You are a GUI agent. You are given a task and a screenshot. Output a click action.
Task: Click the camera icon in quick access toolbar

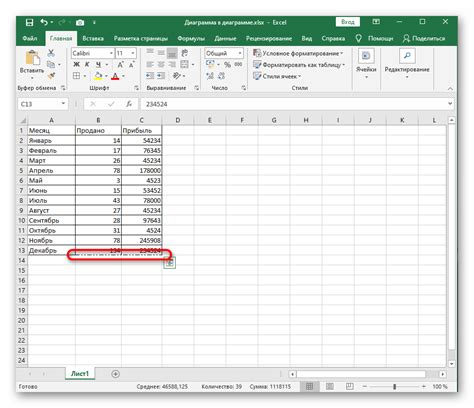tap(80, 22)
